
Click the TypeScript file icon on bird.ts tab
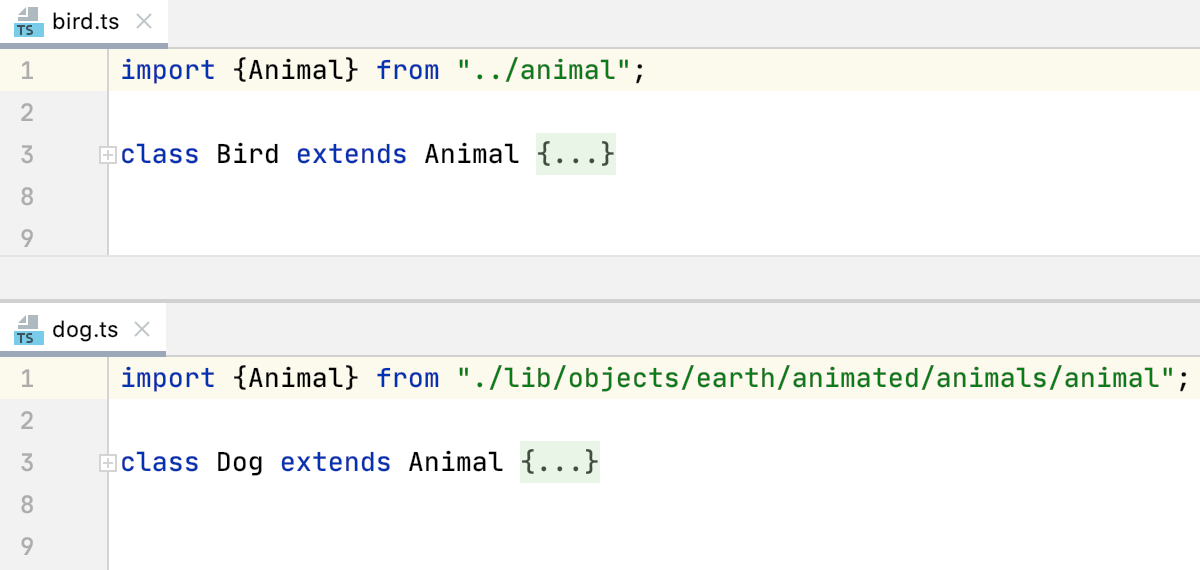point(27,22)
